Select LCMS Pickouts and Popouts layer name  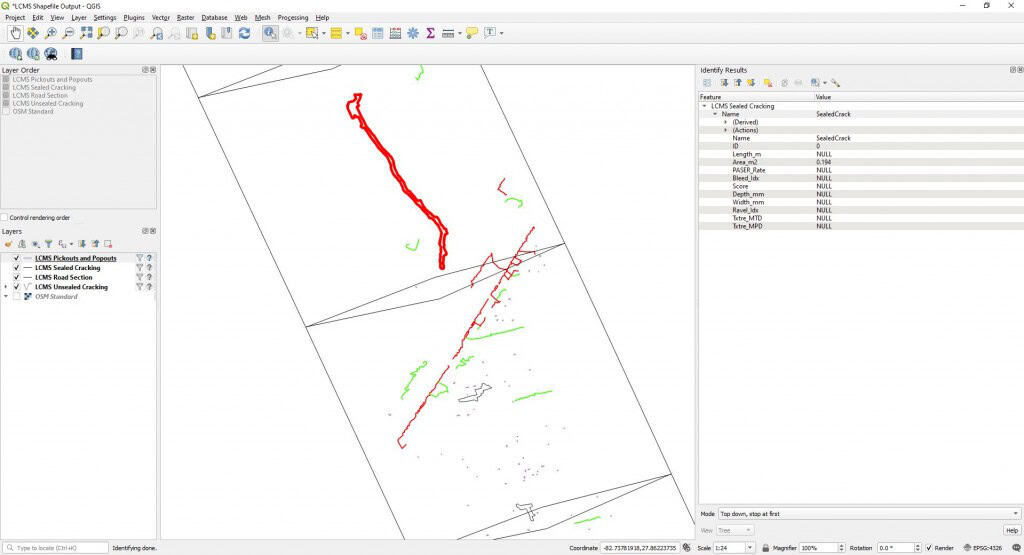pos(76,258)
